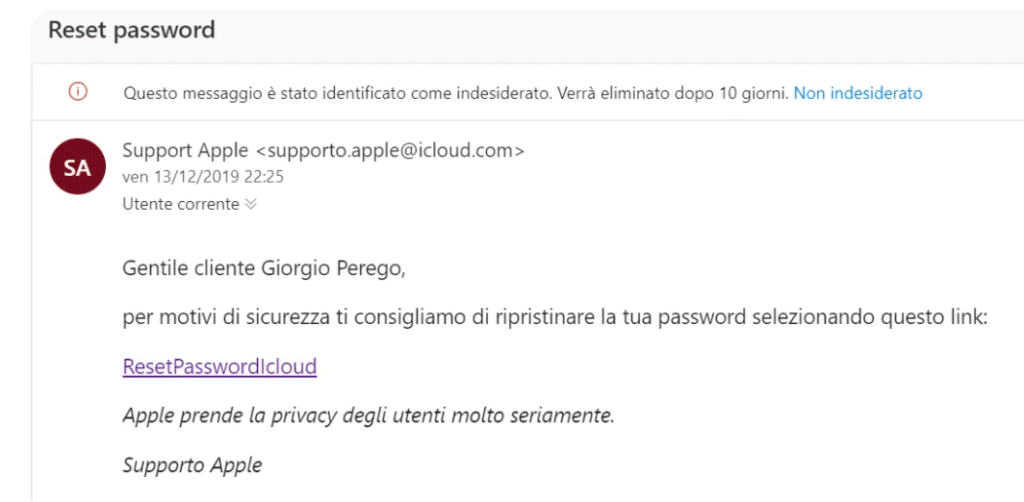This screenshot has height=502, width=1024.
Task: Click the Support Apple sender name
Action: coord(185,151)
